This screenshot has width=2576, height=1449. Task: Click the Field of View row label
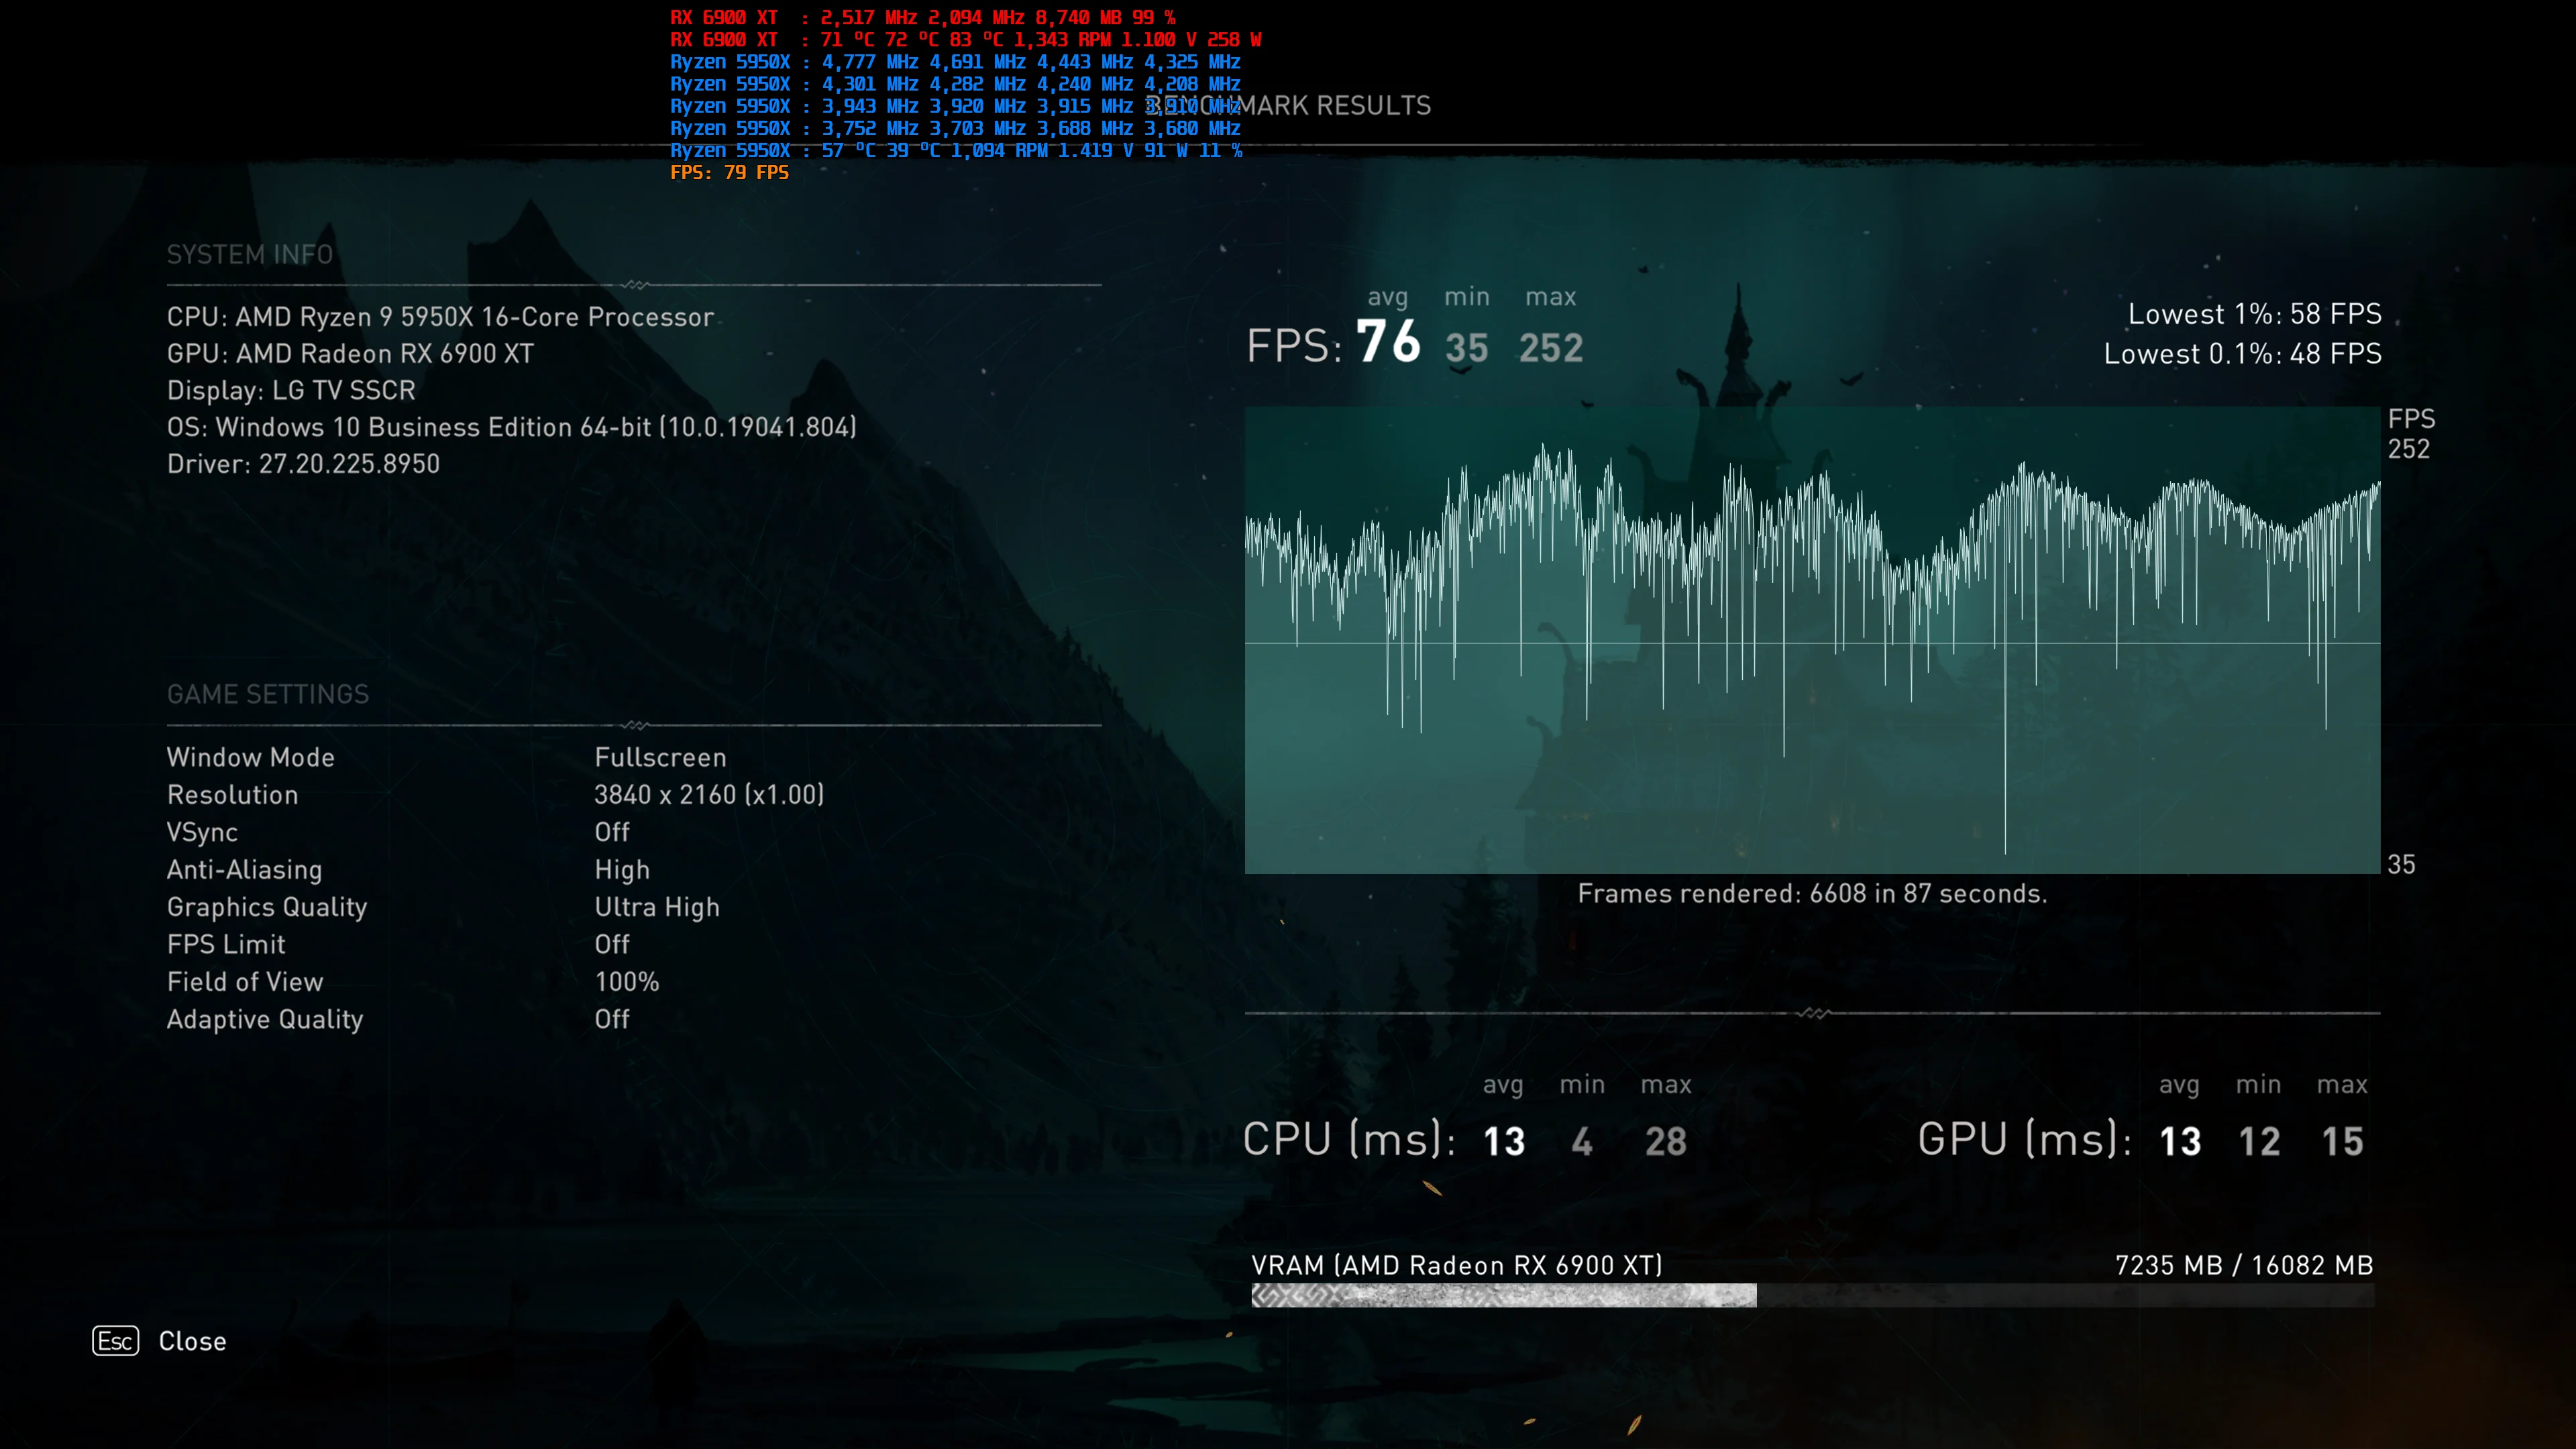245,982
